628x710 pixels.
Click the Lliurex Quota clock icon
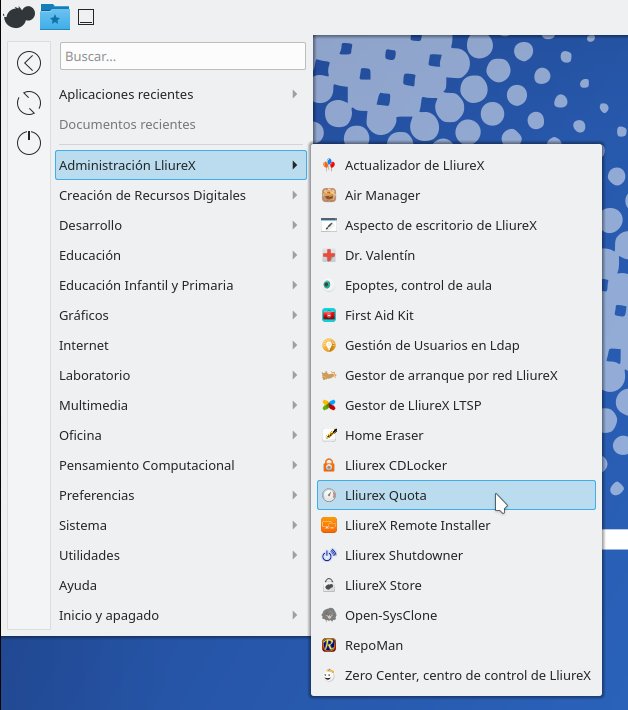tap(329, 495)
